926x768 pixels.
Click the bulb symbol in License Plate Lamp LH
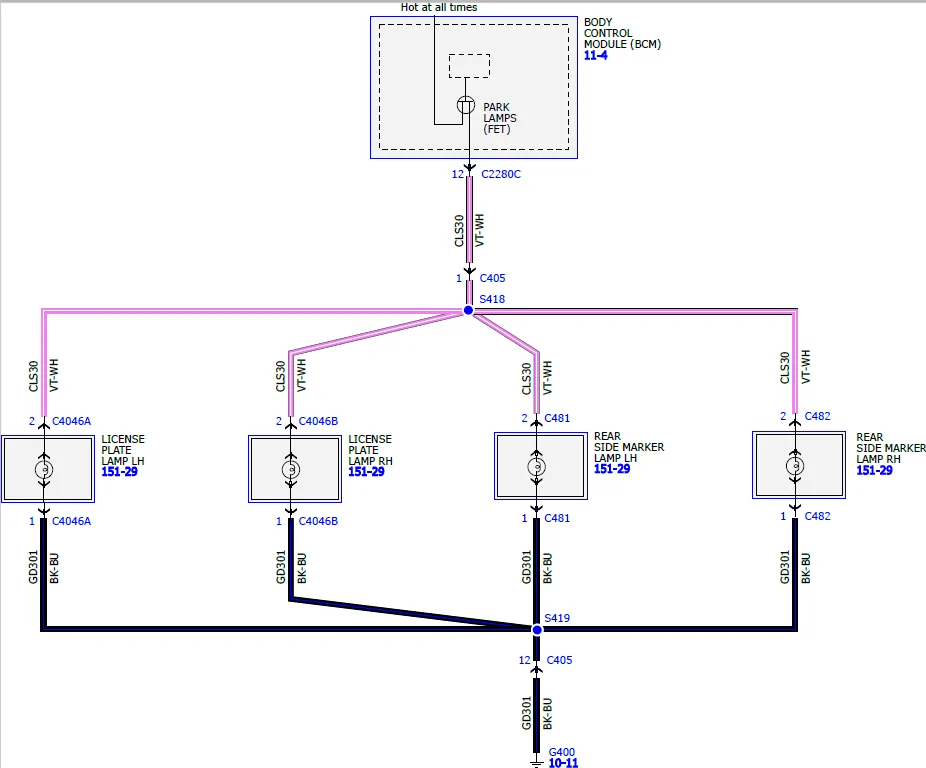click(x=44, y=470)
